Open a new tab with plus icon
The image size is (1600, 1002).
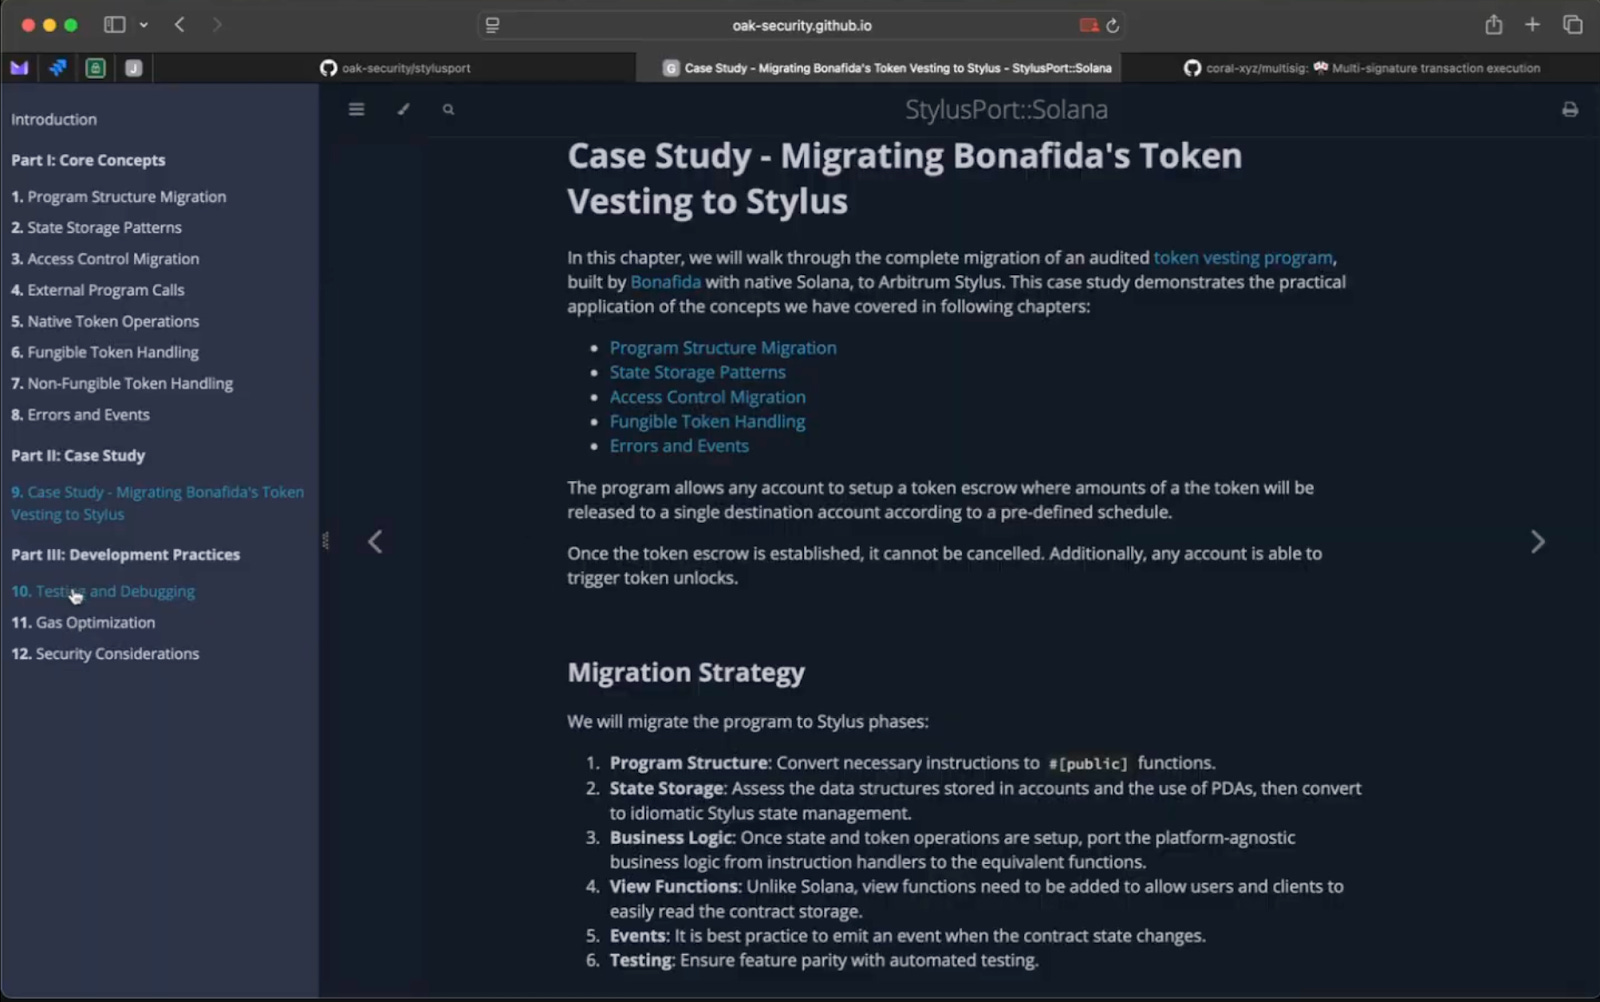pos(1532,25)
